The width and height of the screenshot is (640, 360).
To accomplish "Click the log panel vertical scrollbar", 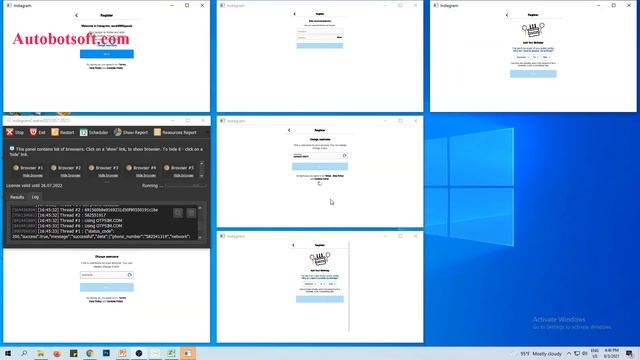I will tap(200, 222).
